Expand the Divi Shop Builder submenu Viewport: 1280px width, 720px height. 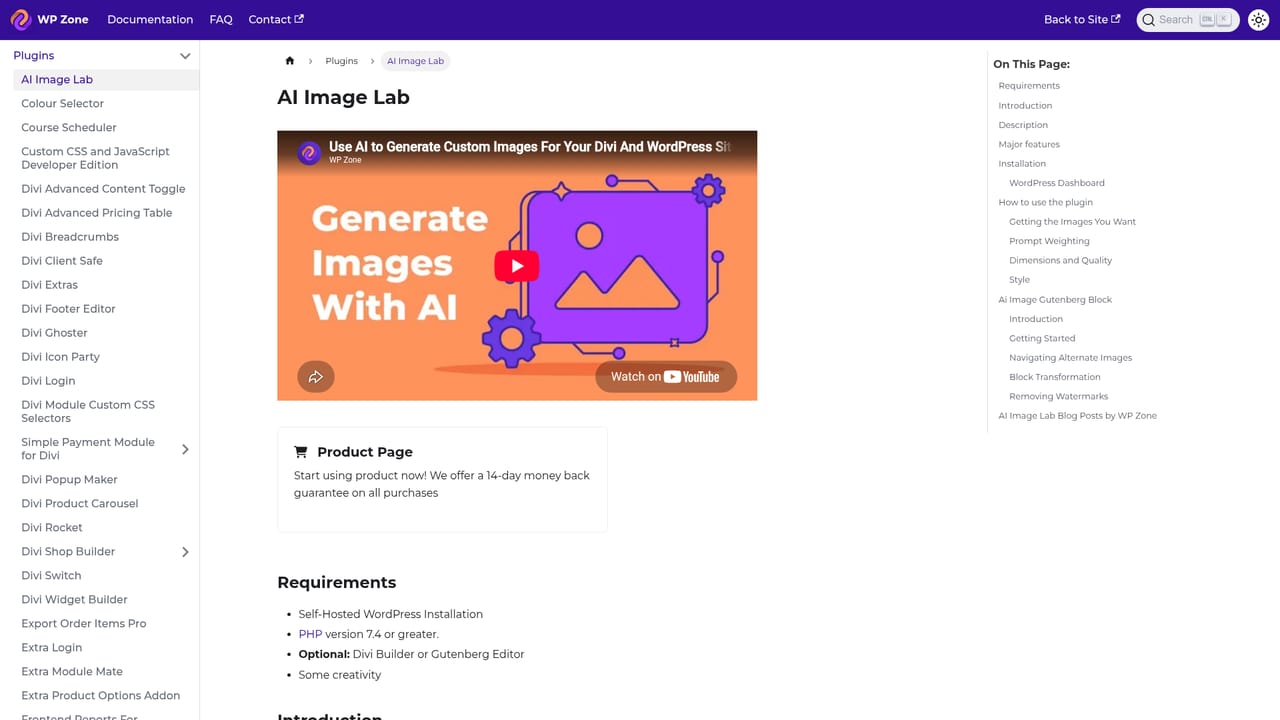point(185,552)
